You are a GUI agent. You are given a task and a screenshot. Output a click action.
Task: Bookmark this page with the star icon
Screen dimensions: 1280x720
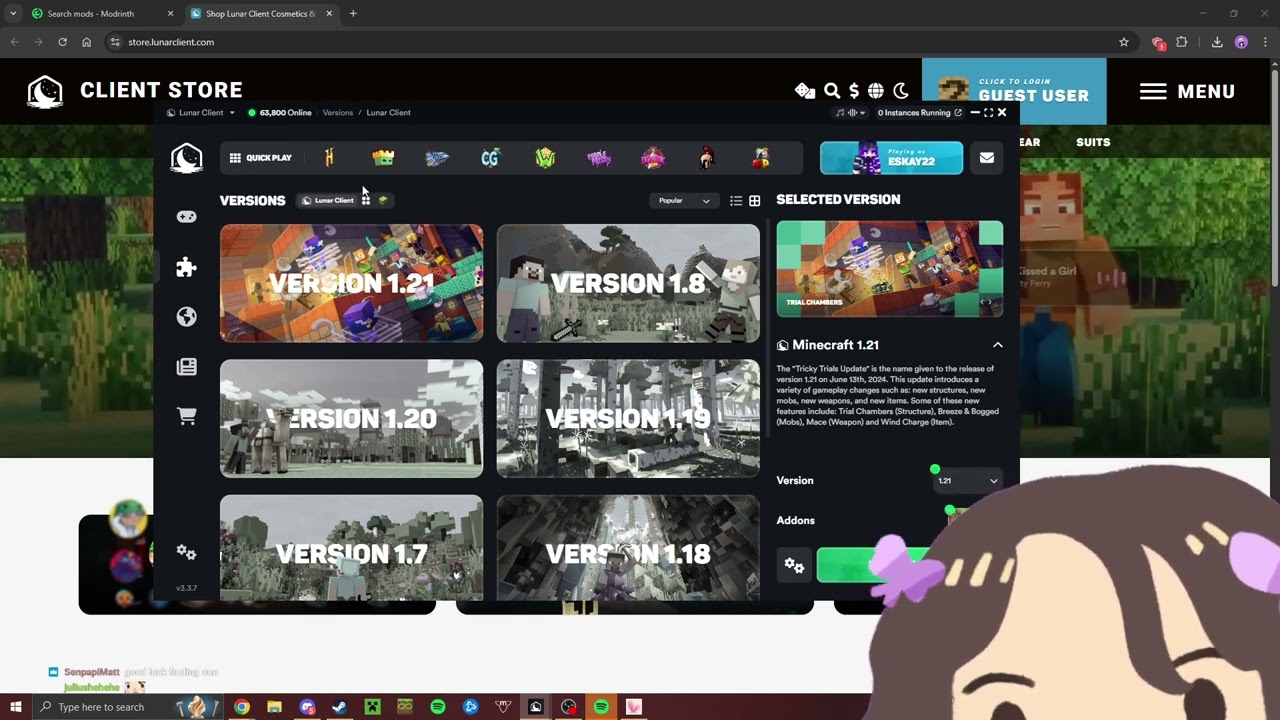1124,42
